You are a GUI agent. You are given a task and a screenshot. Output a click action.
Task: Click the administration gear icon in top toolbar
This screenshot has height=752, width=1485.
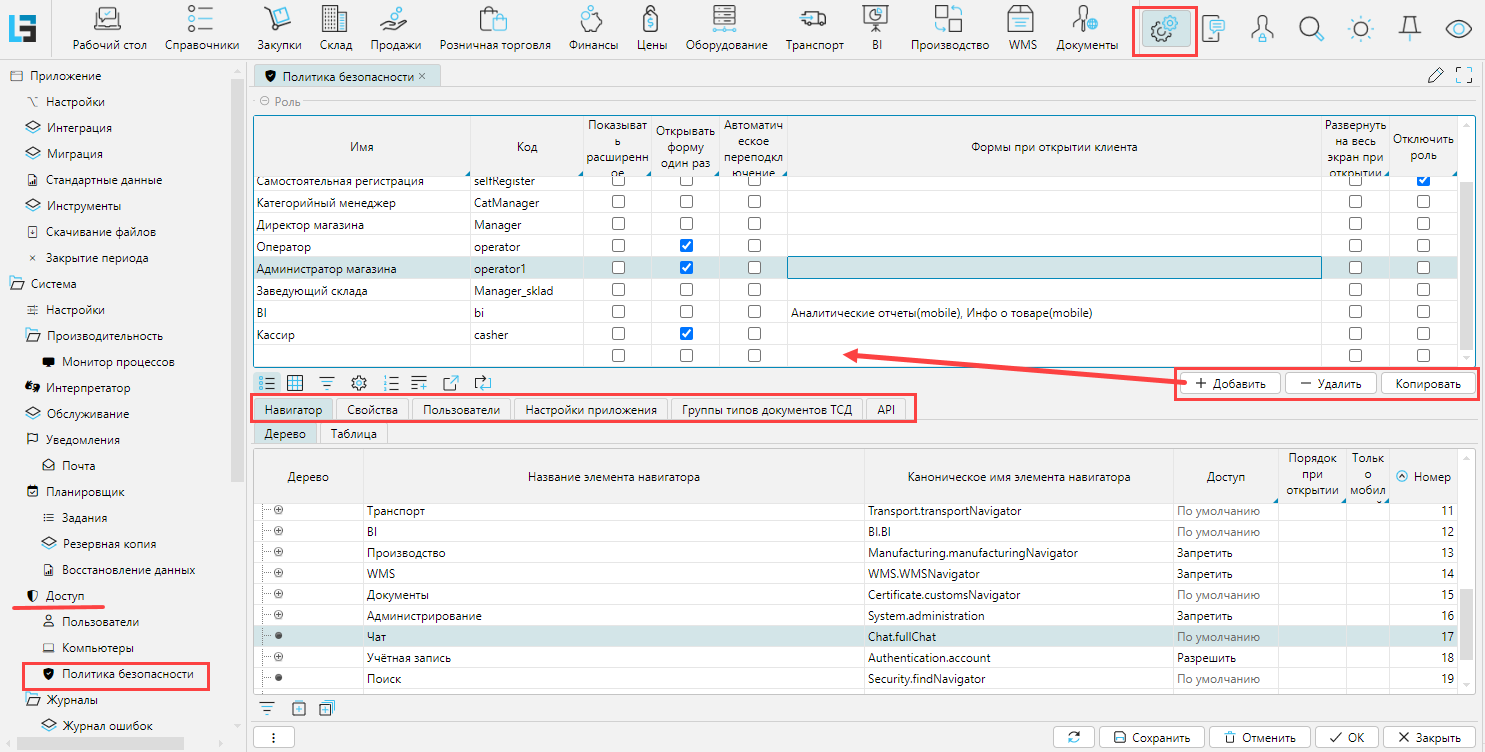point(1163,30)
